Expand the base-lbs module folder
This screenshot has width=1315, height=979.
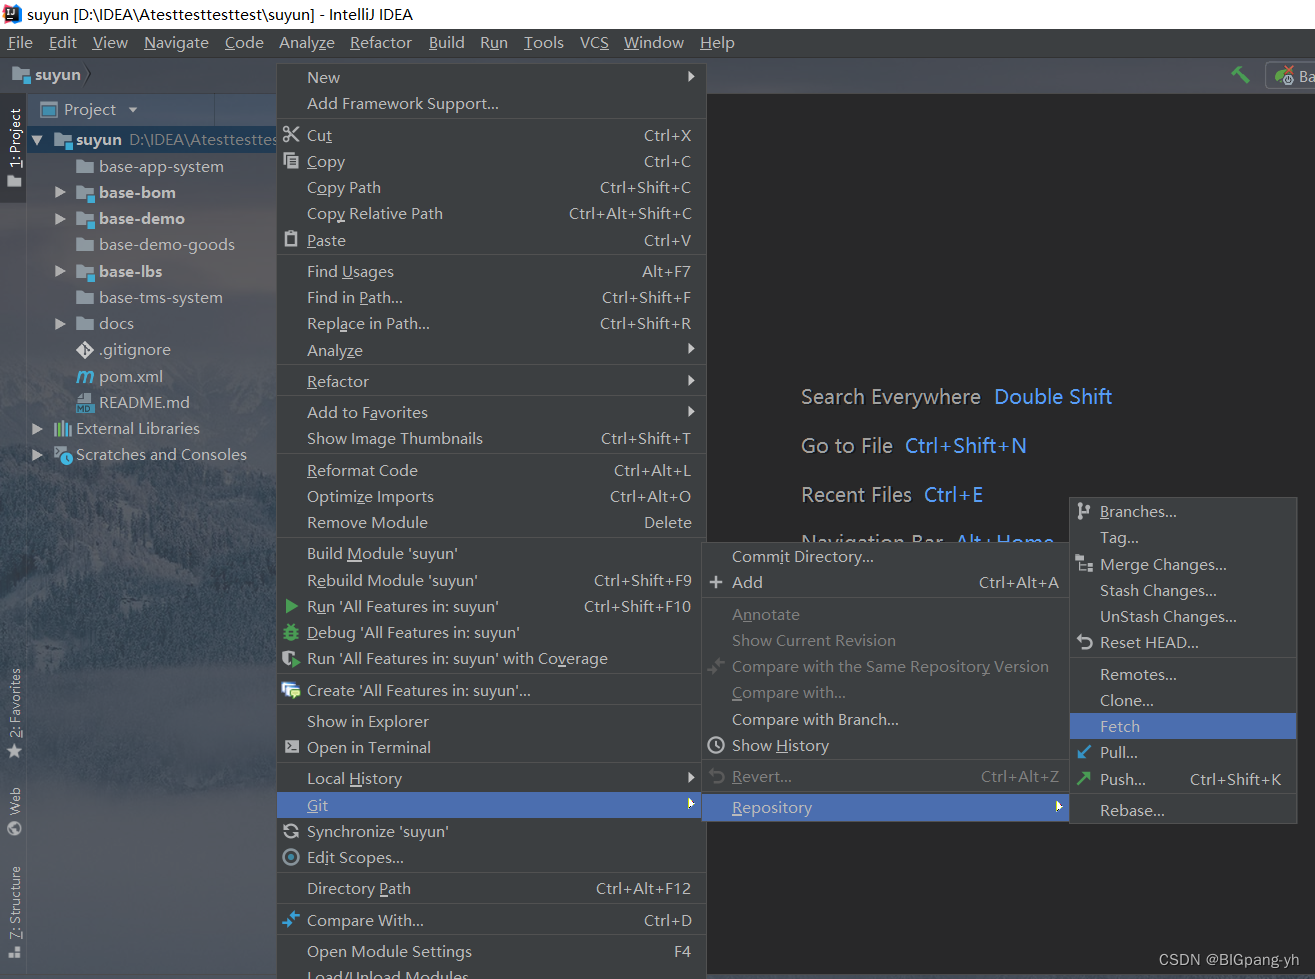(x=60, y=271)
